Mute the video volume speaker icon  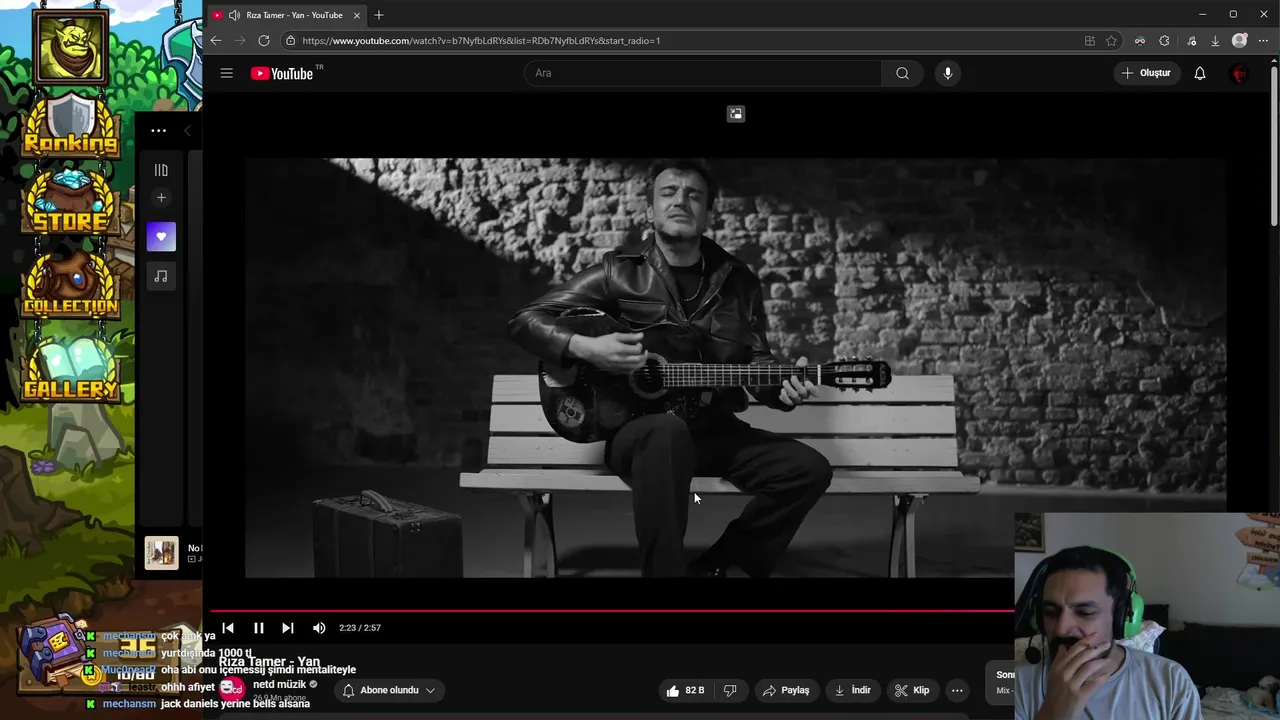pyautogui.click(x=319, y=628)
